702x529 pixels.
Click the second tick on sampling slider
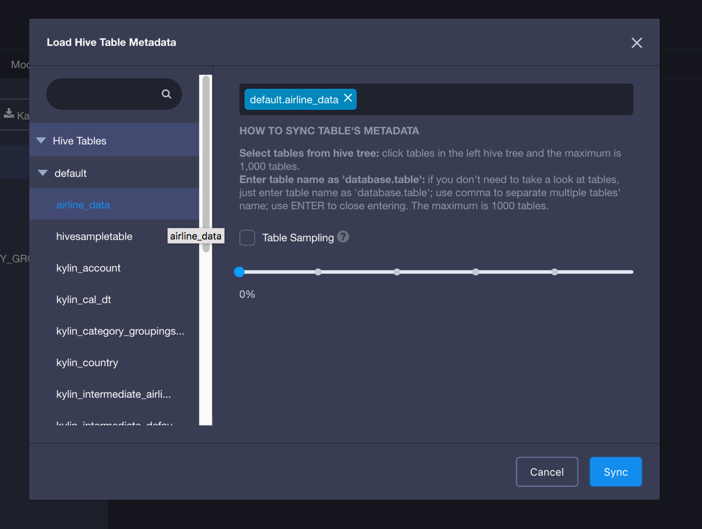click(x=318, y=272)
